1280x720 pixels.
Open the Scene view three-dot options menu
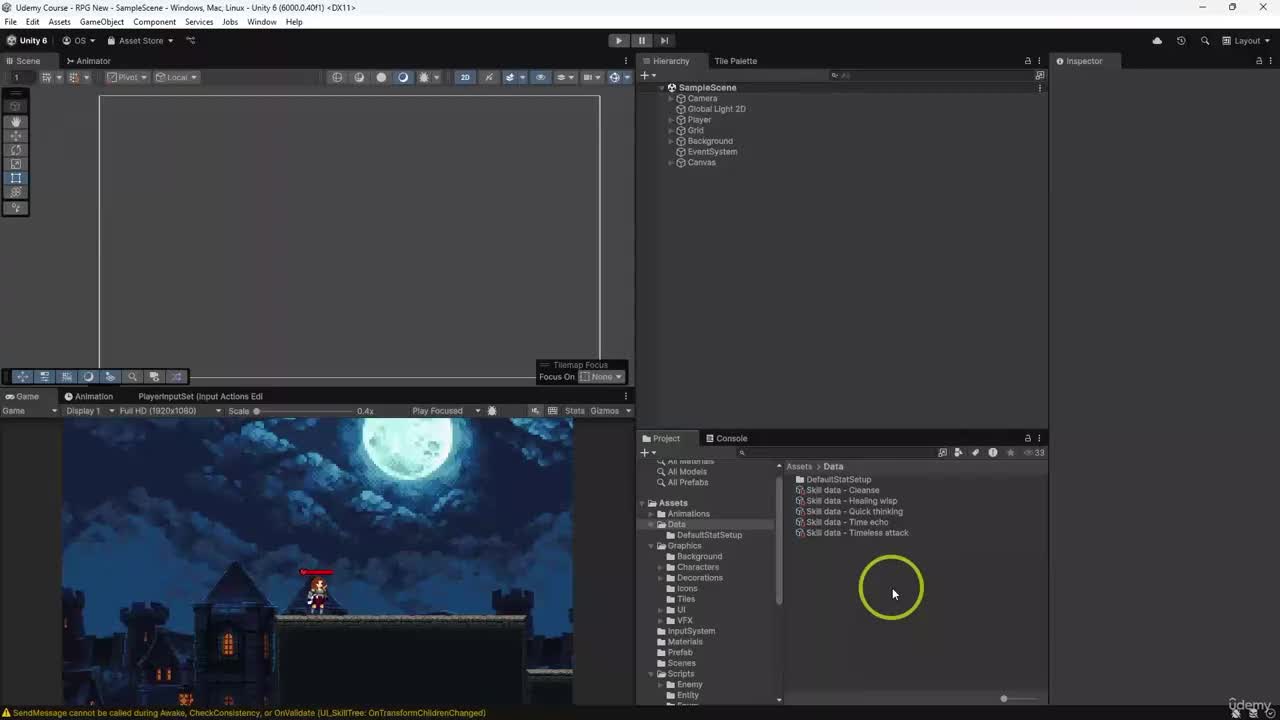pos(626,61)
